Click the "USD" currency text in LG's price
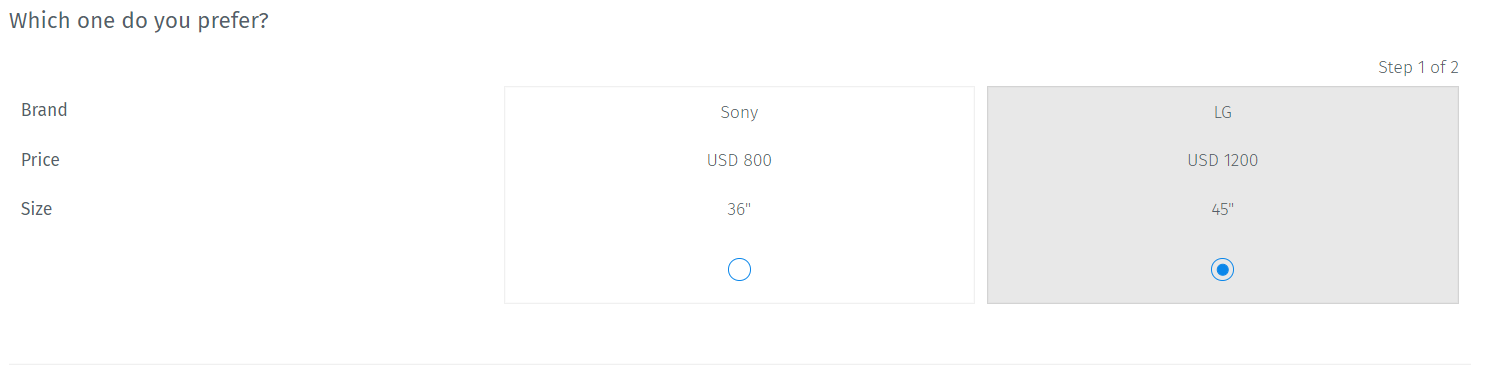 click(1202, 160)
